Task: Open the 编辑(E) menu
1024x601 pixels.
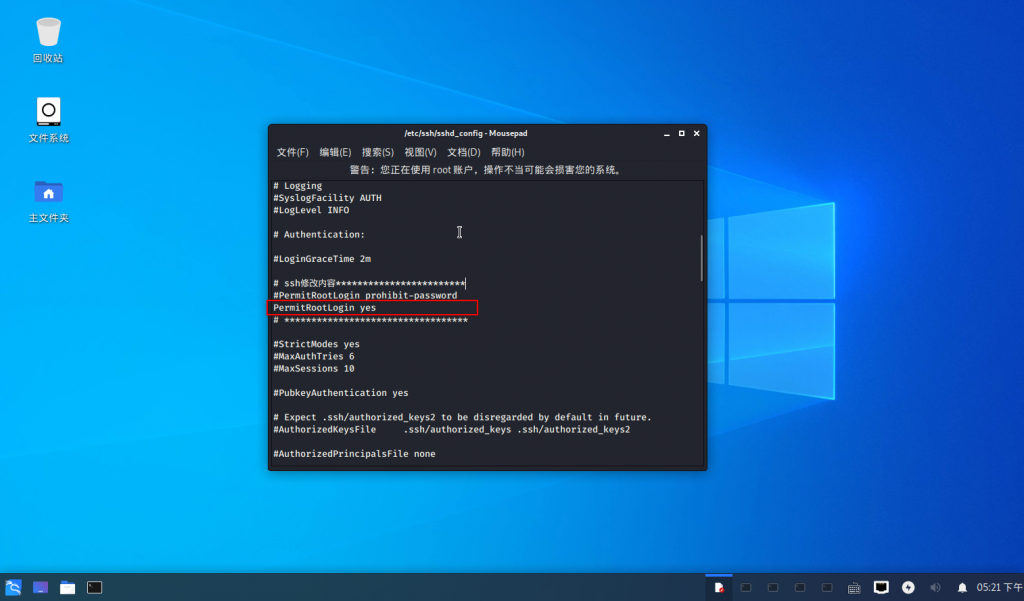Action: click(335, 152)
